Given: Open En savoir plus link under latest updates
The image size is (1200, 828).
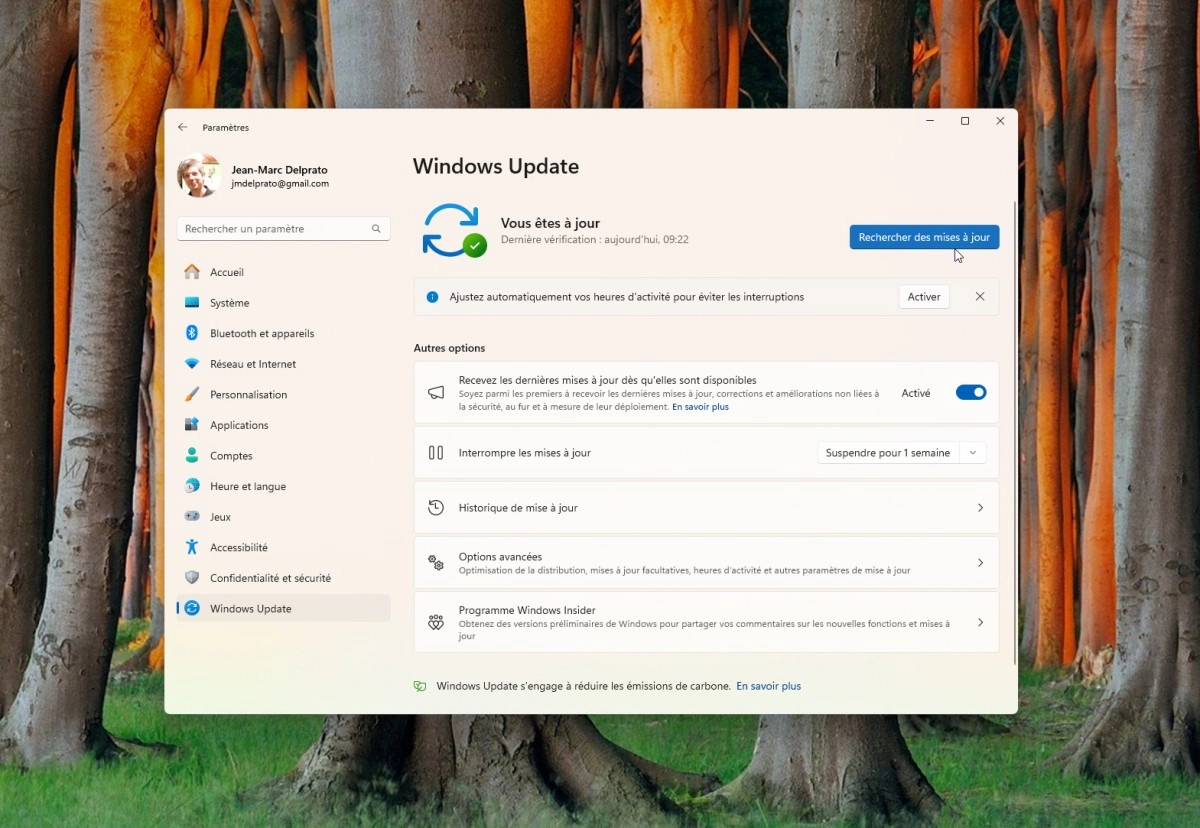Looking at the screenshot, I should coord(700,407).
